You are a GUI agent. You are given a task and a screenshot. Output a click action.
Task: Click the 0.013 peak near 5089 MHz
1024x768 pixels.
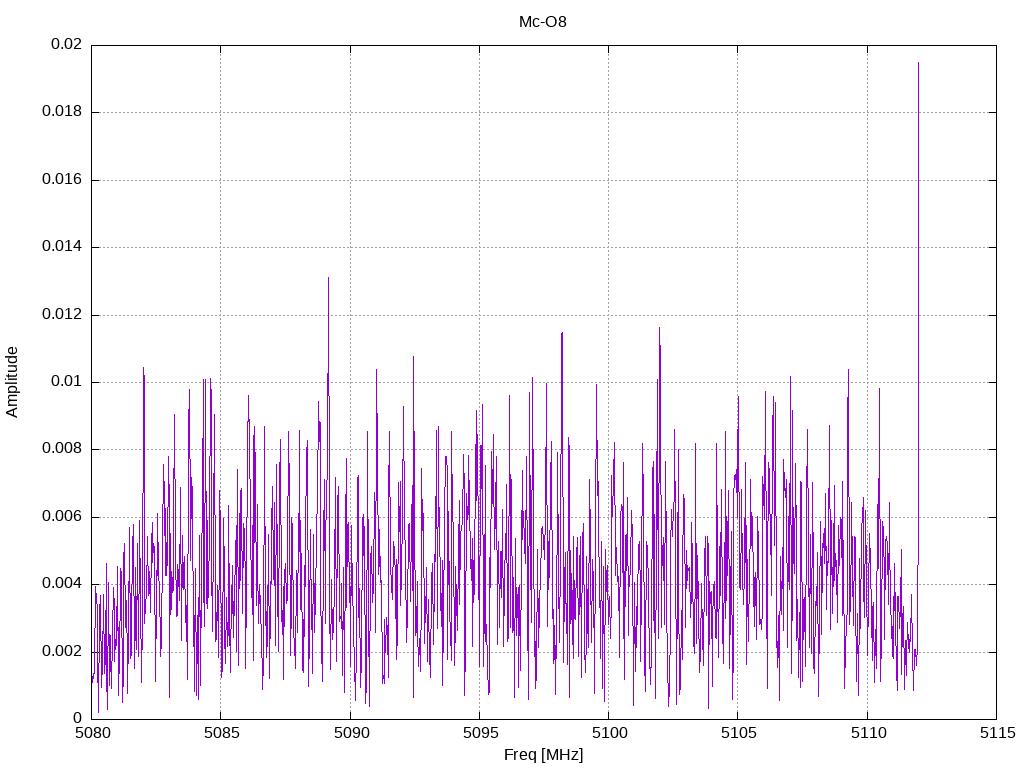pos(328,279)
